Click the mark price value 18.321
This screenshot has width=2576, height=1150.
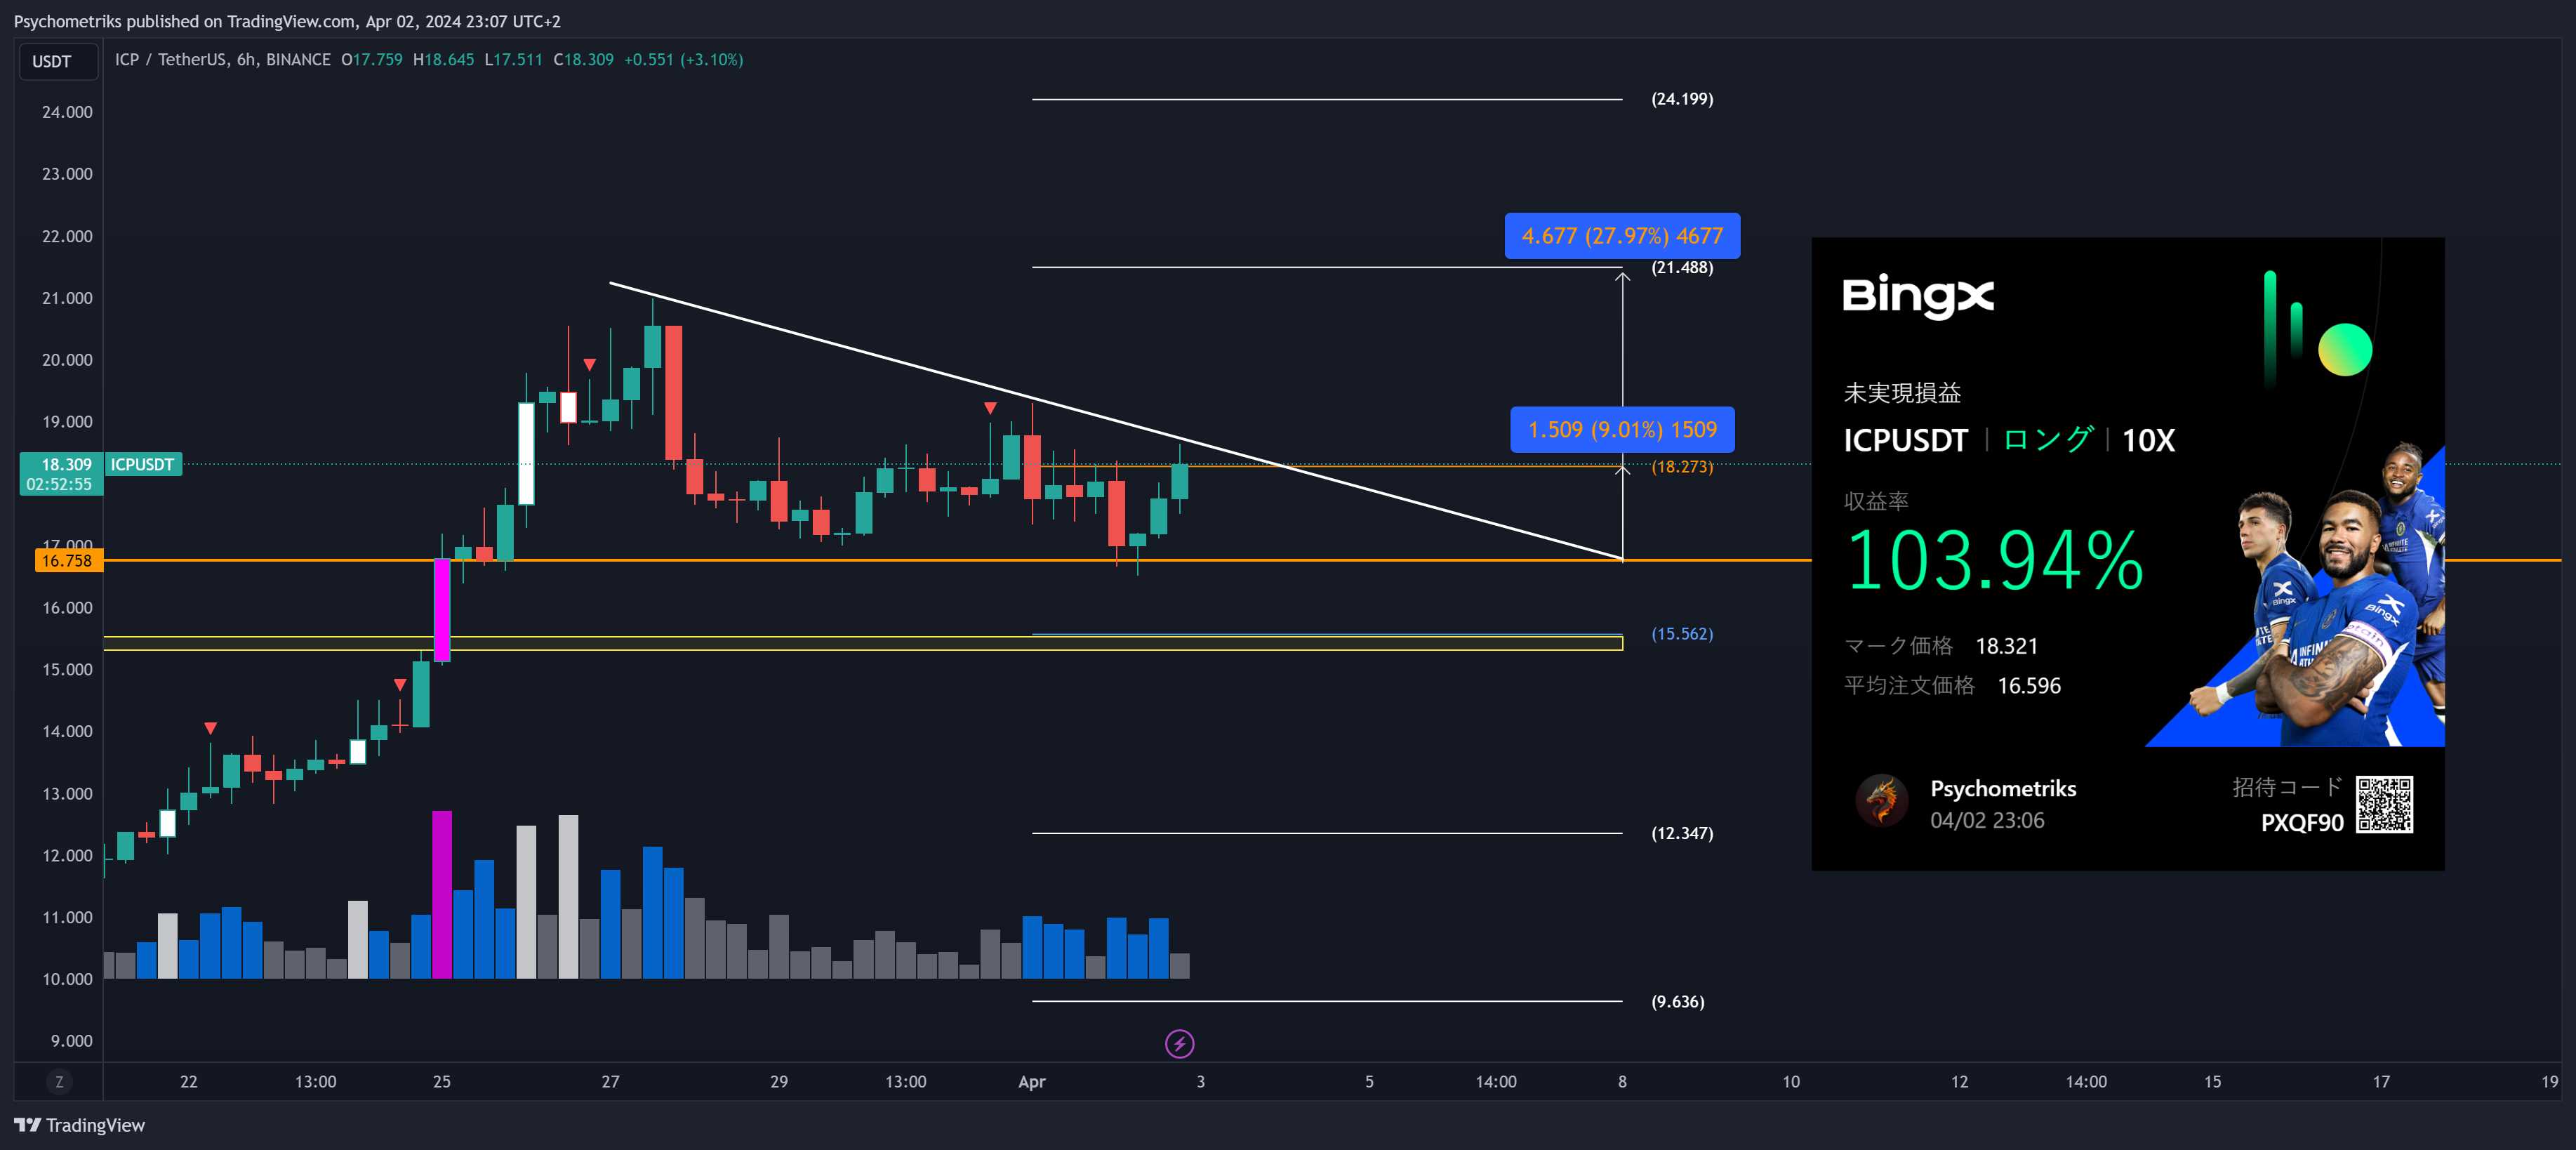point(2006,646)
